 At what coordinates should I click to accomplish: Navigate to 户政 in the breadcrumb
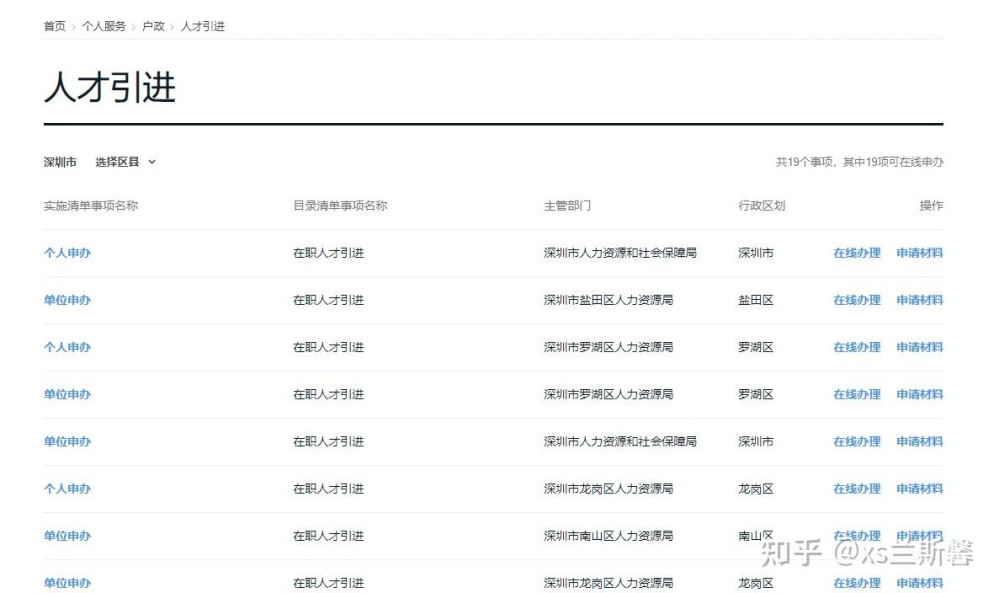153,26
